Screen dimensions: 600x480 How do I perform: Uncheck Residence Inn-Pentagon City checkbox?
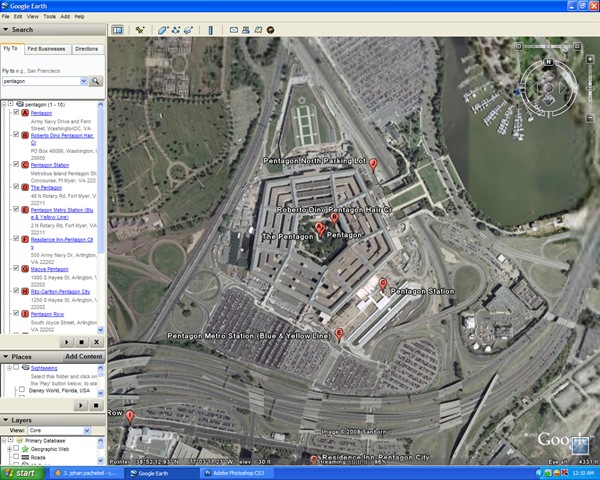tap(16, 238)
